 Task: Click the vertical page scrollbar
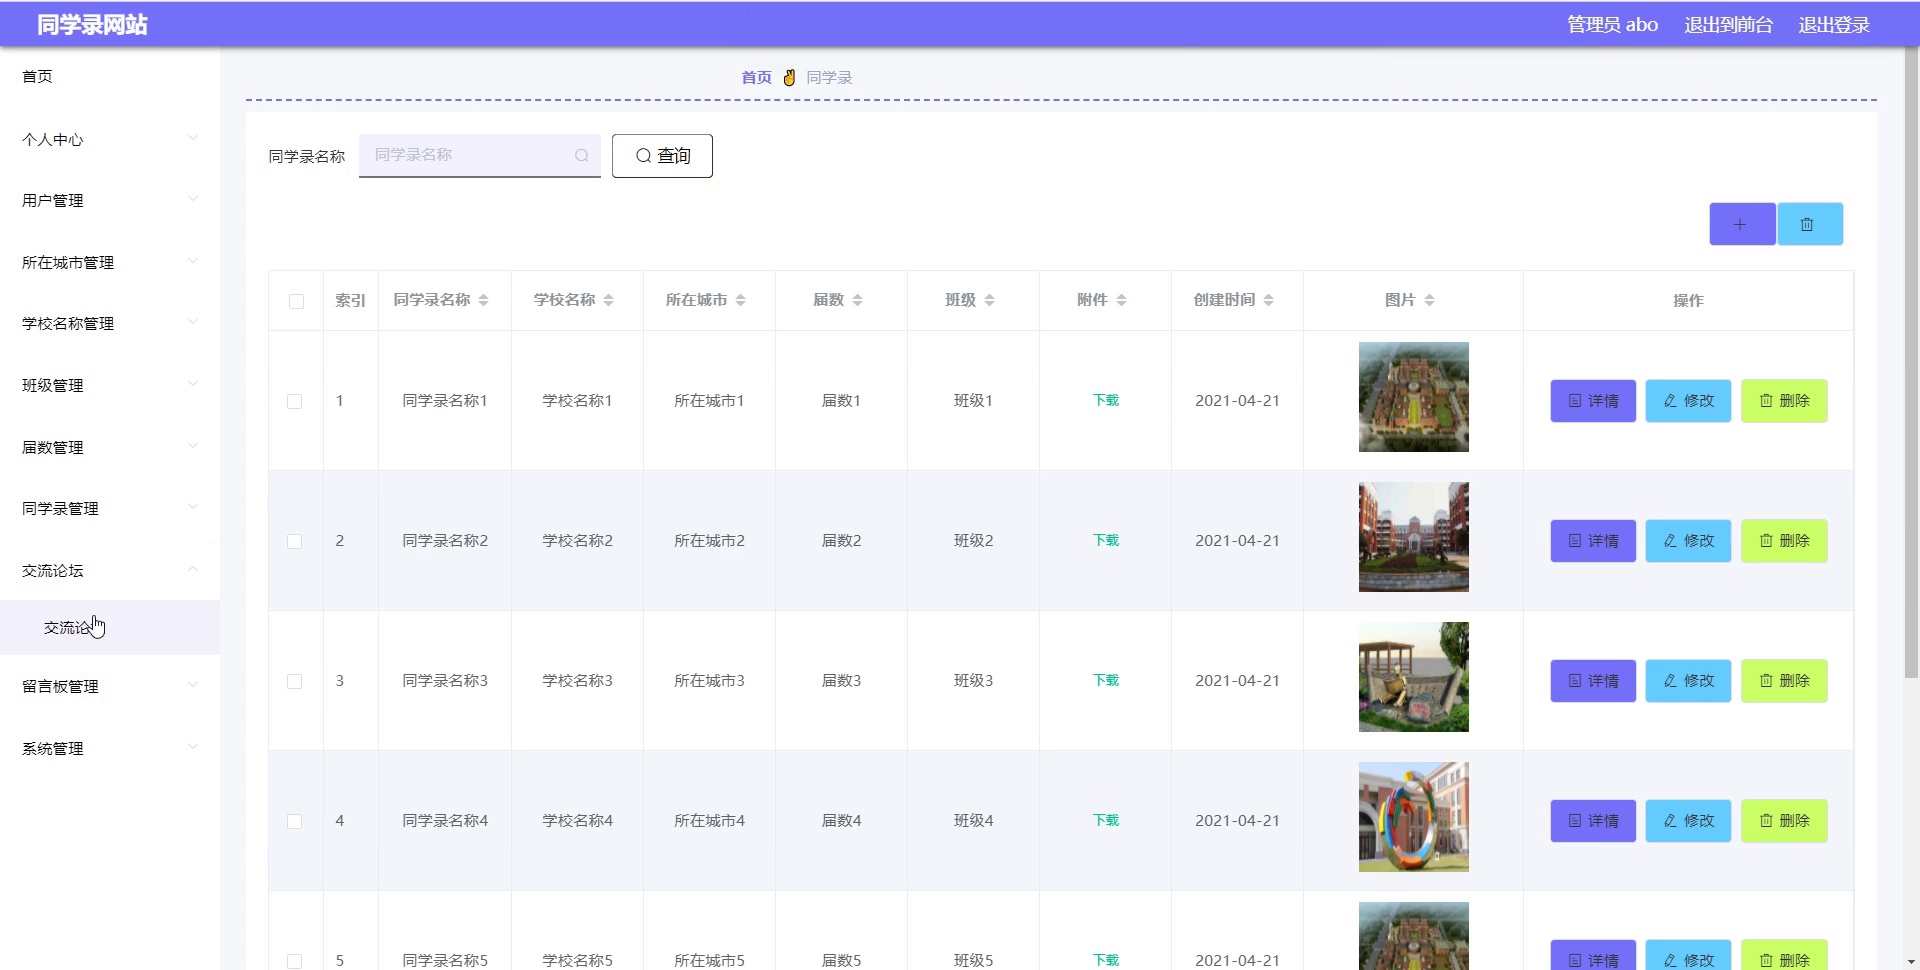[1911, 363]
